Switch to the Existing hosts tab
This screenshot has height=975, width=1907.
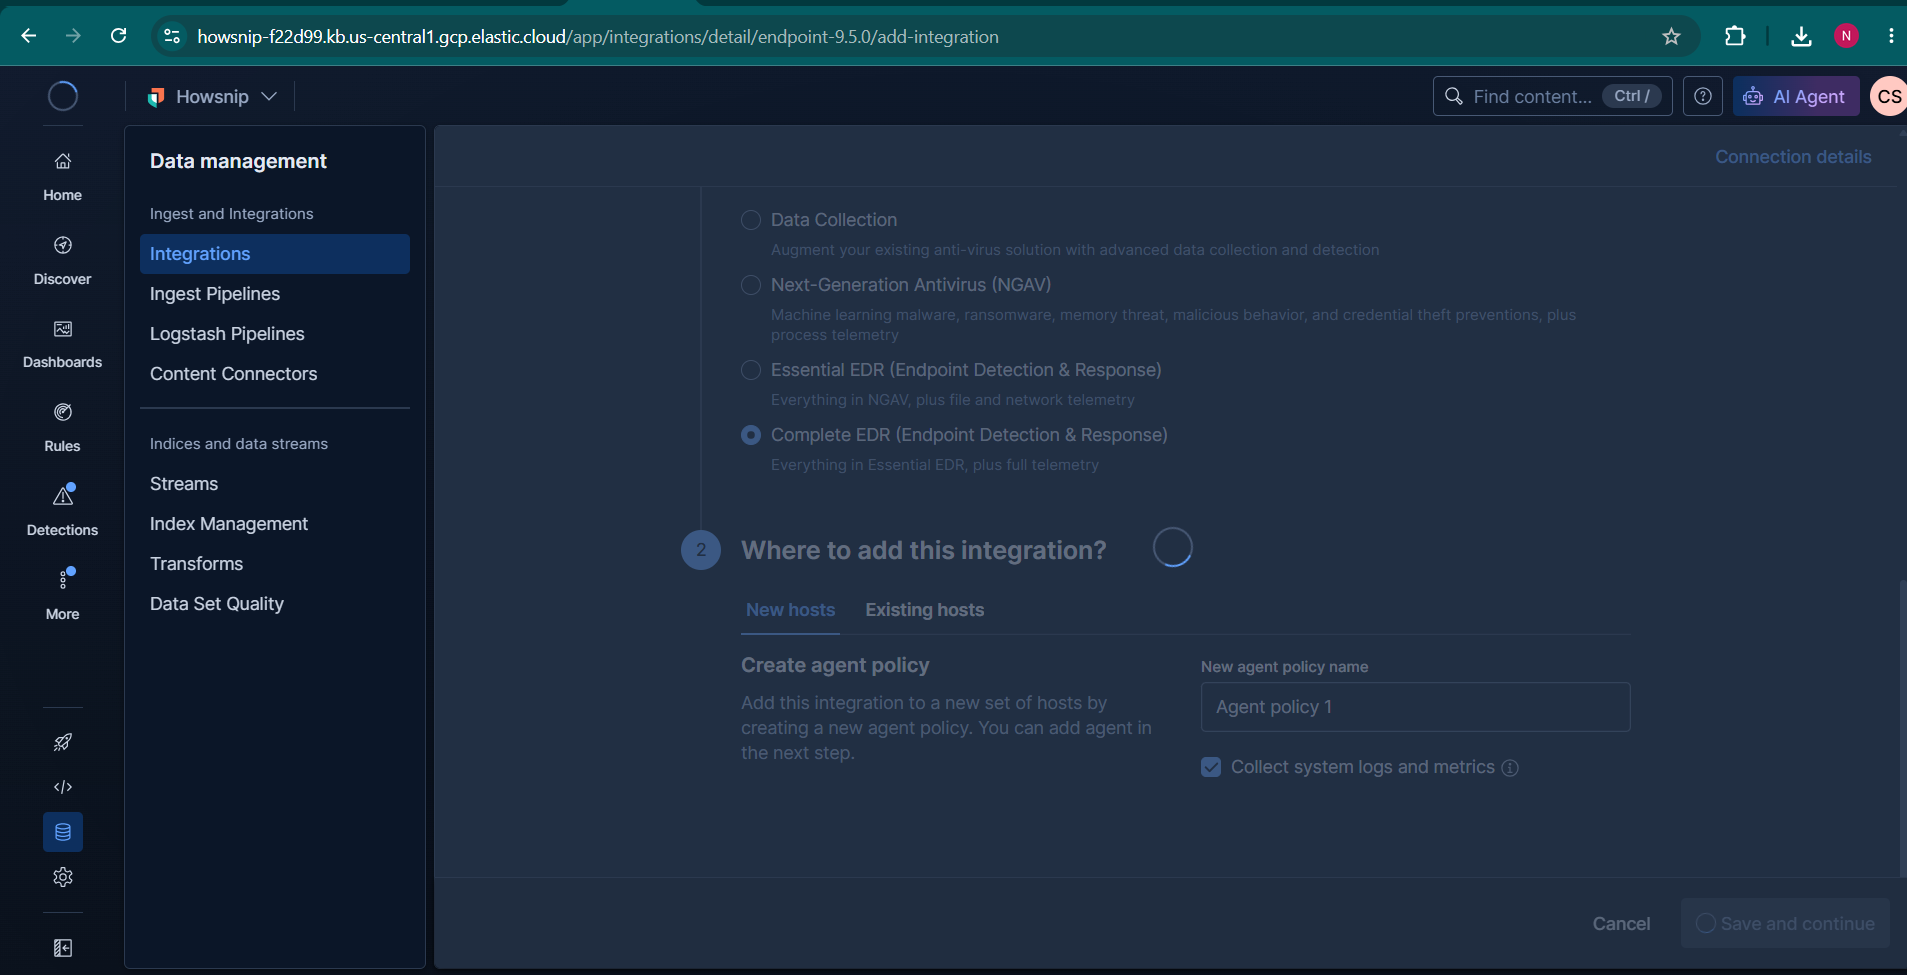tap(924, 610)
